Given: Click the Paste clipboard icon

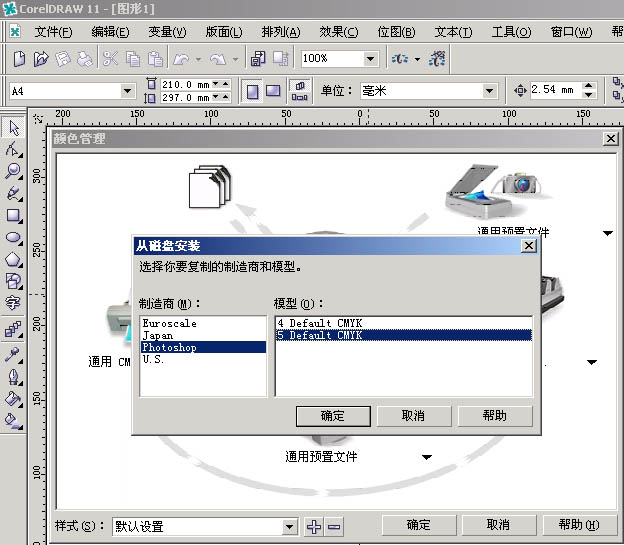Looking at the screenshot, I should (x=155, y=59).
